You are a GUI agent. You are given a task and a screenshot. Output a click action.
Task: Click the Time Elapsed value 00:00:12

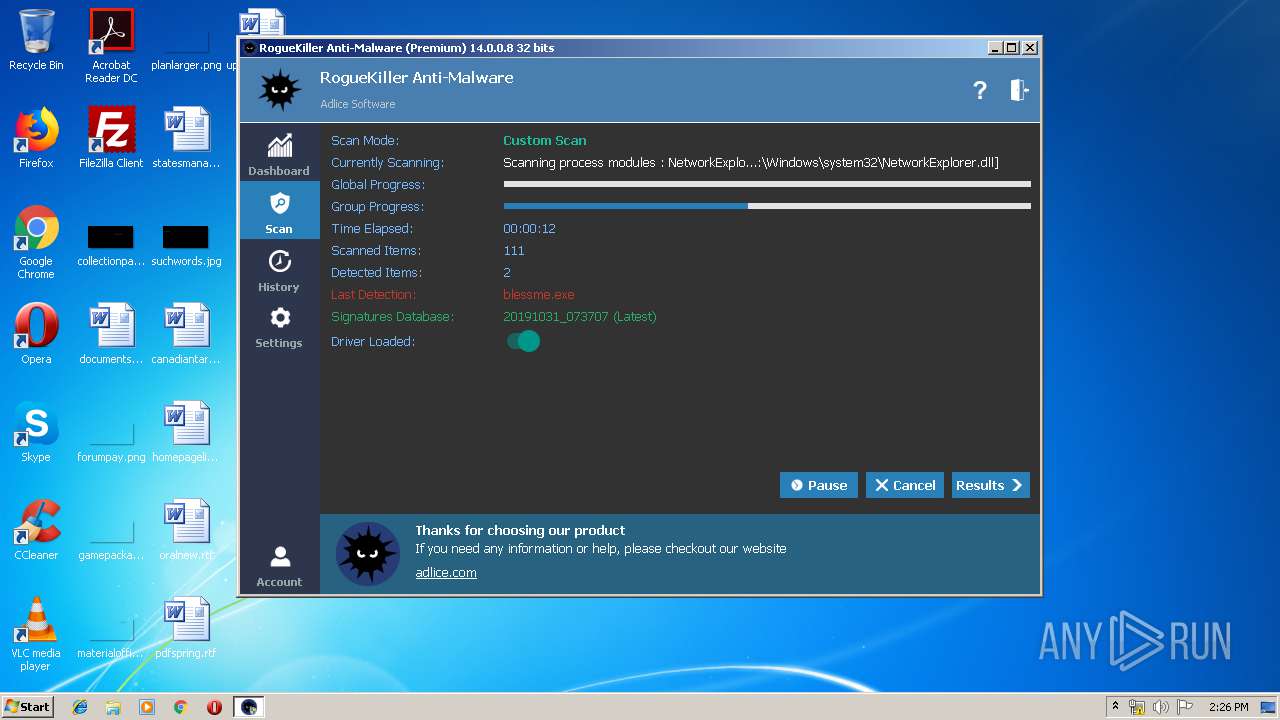tap(529, 229)
